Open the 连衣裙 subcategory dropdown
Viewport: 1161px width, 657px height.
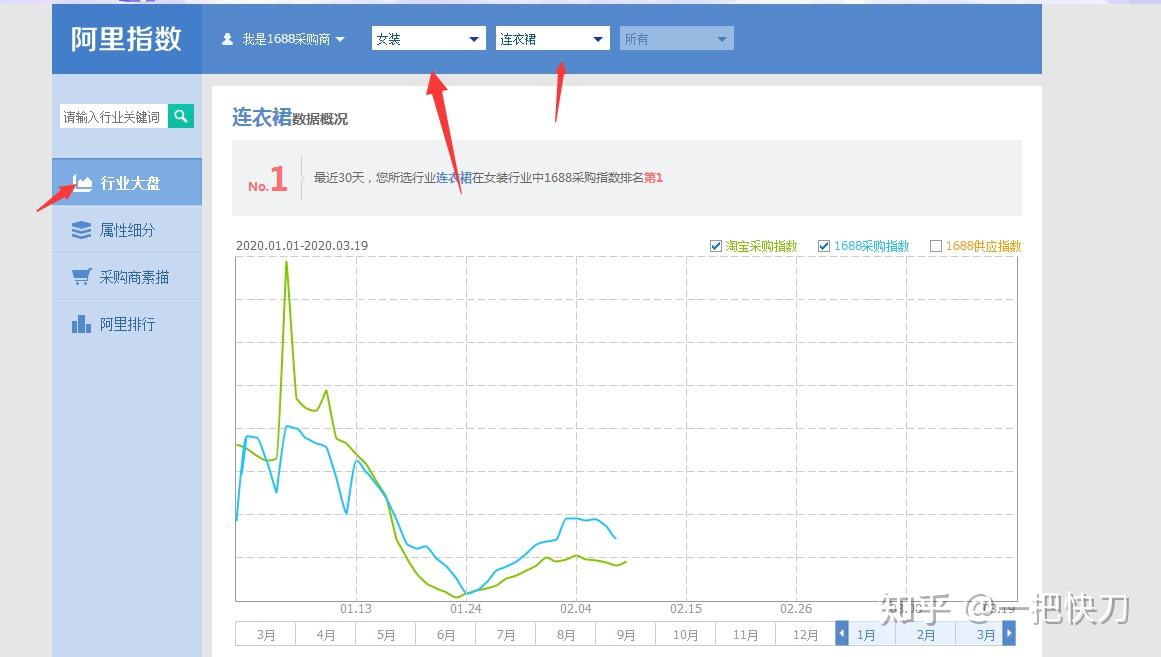tap(552, 39)
